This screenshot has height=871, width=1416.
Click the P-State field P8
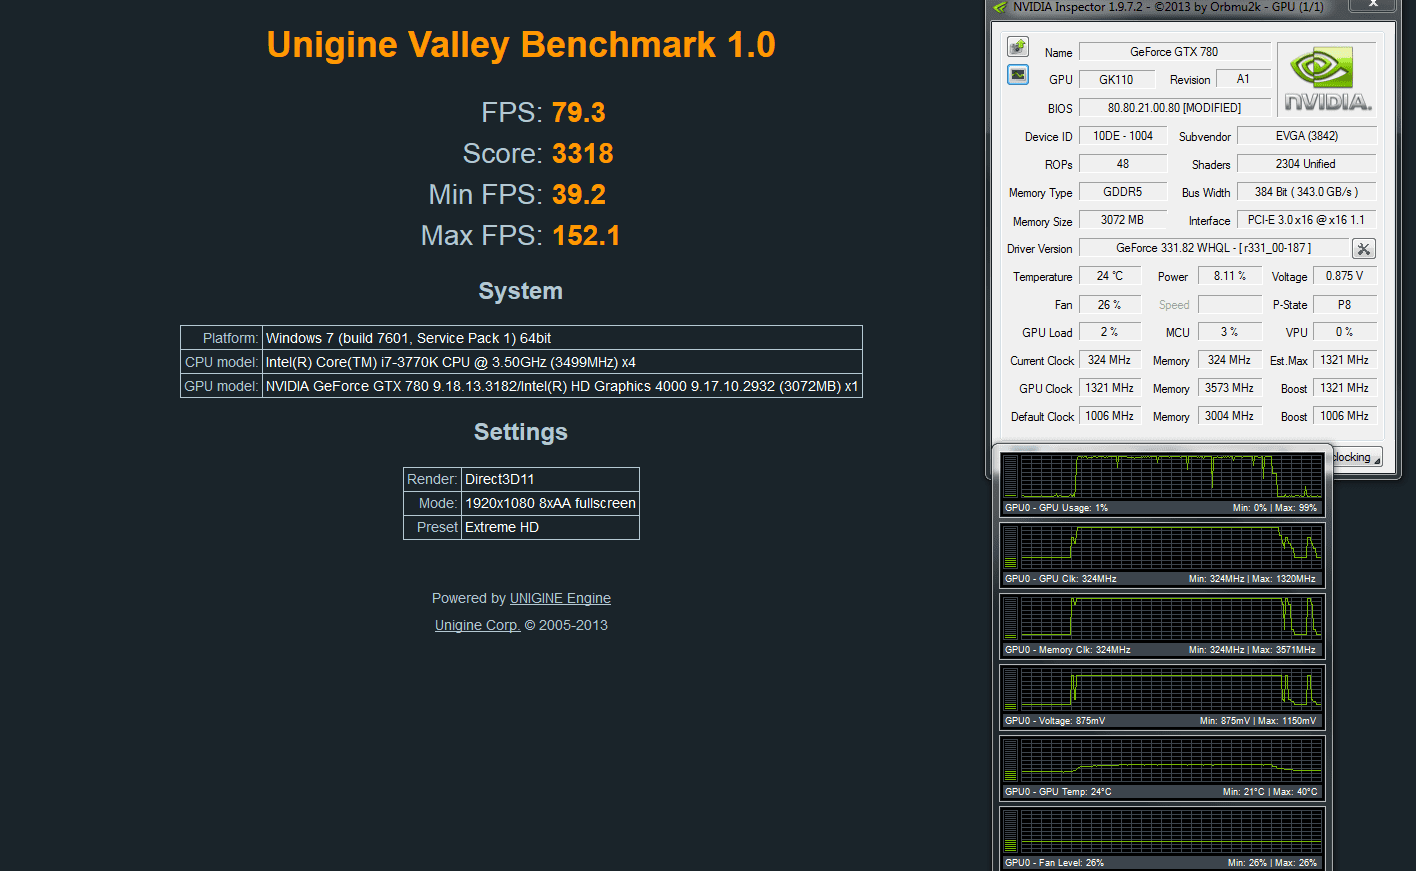coord(1344,304)
